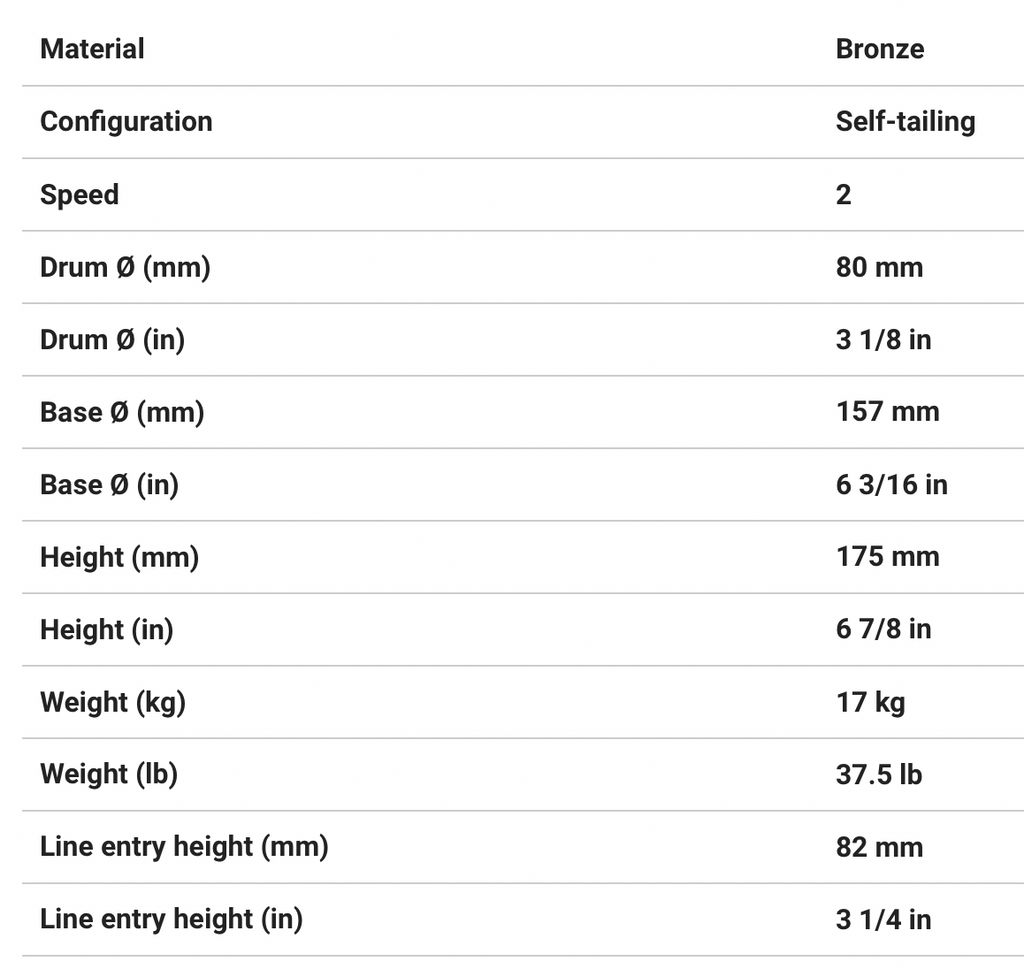This screenshot has height=969, width=1024.
Task: Click the Weight (kg) label
Action: click(113, 702)
